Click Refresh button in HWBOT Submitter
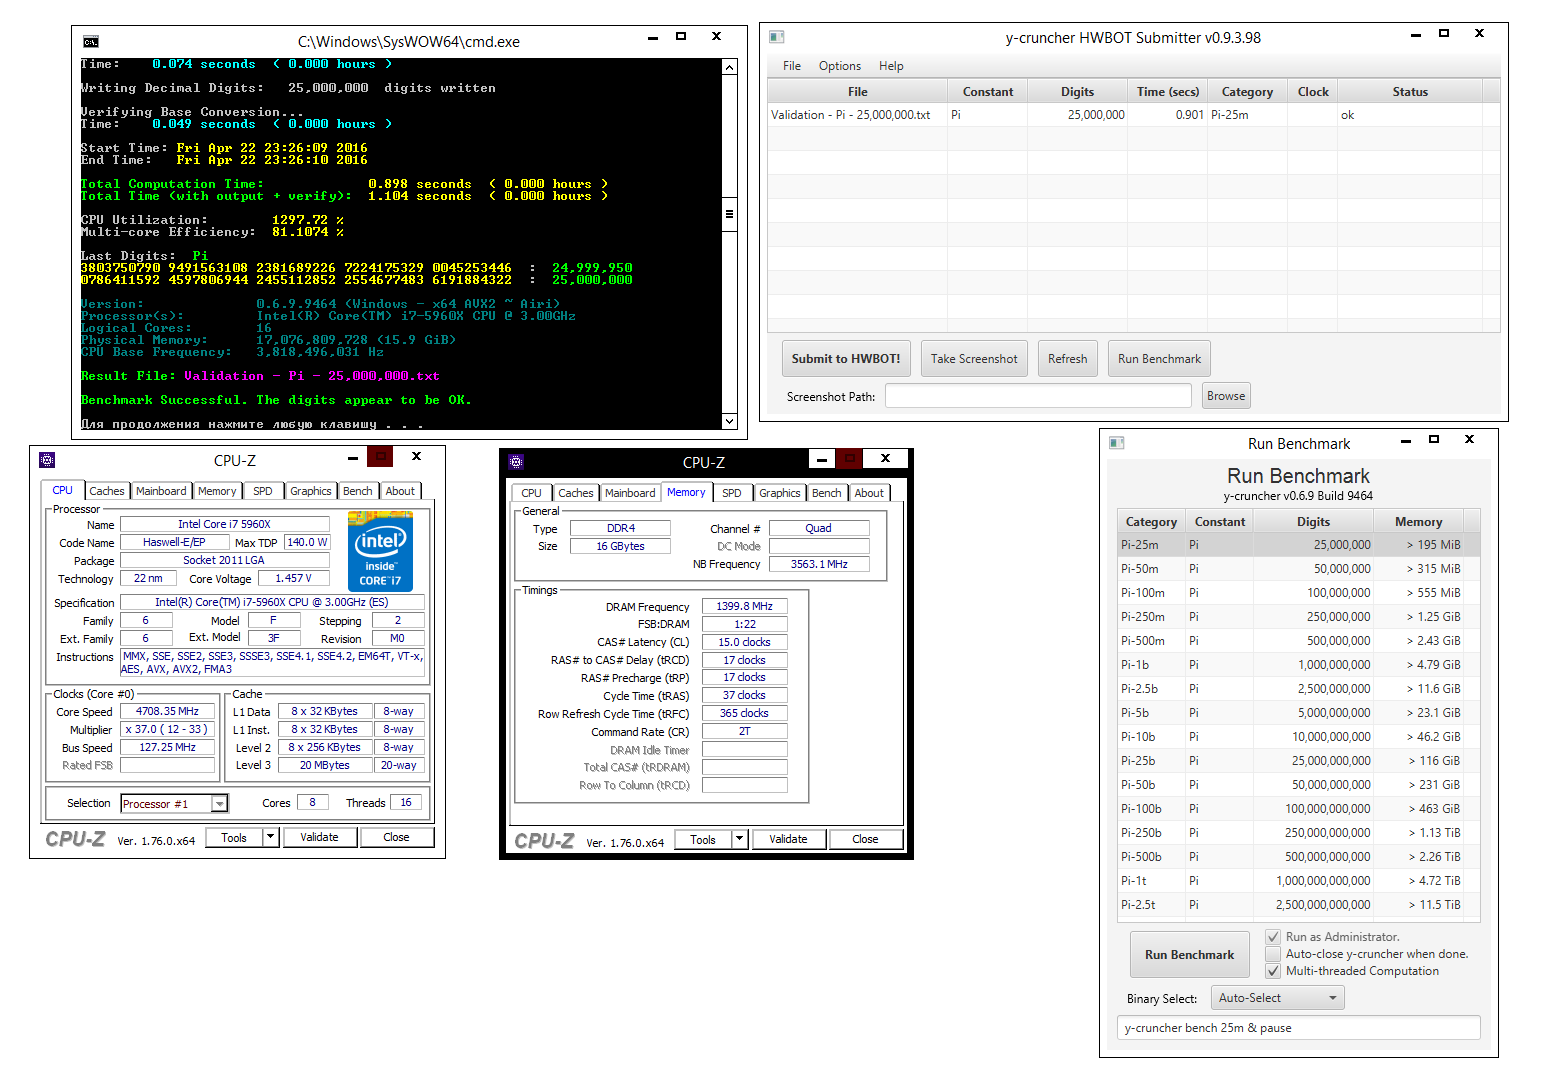The width and height of the screenshot is (1546, 1076). (1068, 358)
